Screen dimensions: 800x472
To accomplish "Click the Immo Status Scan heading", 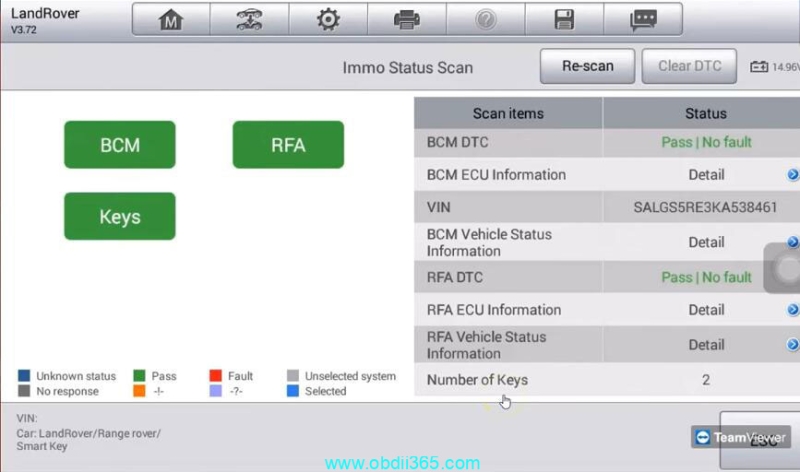I will click(x=408, y=67).
